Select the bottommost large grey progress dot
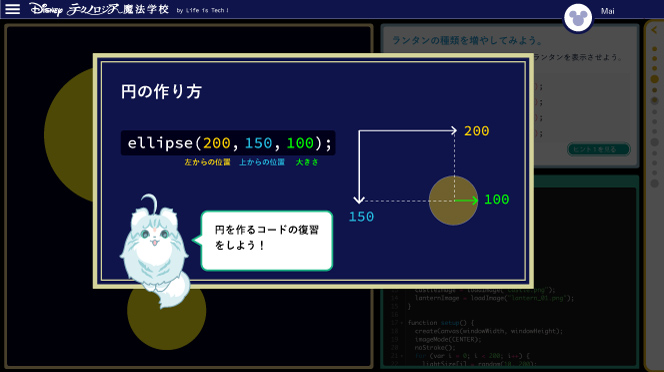This screenshot has height=372, width=664. click(x=654, y=183)
